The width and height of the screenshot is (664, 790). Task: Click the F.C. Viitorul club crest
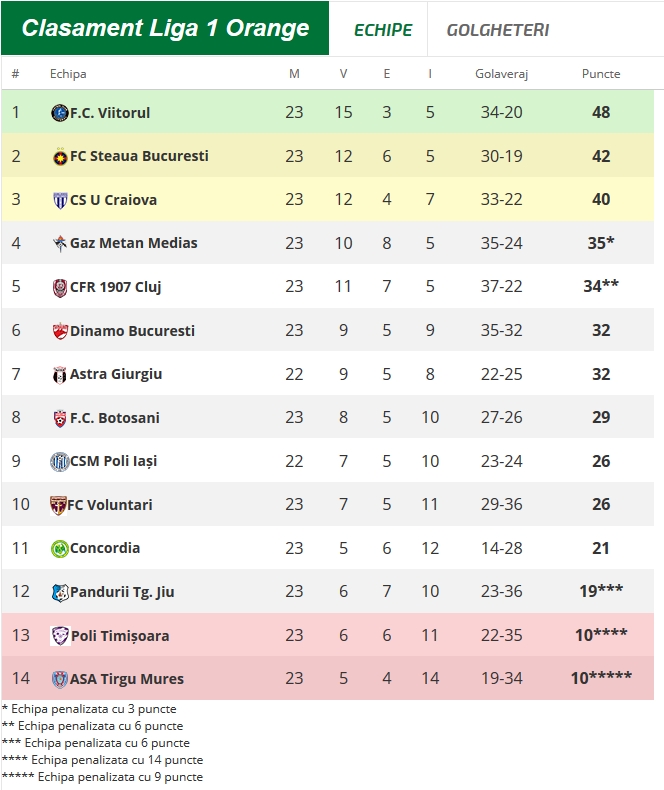point(60,113)
